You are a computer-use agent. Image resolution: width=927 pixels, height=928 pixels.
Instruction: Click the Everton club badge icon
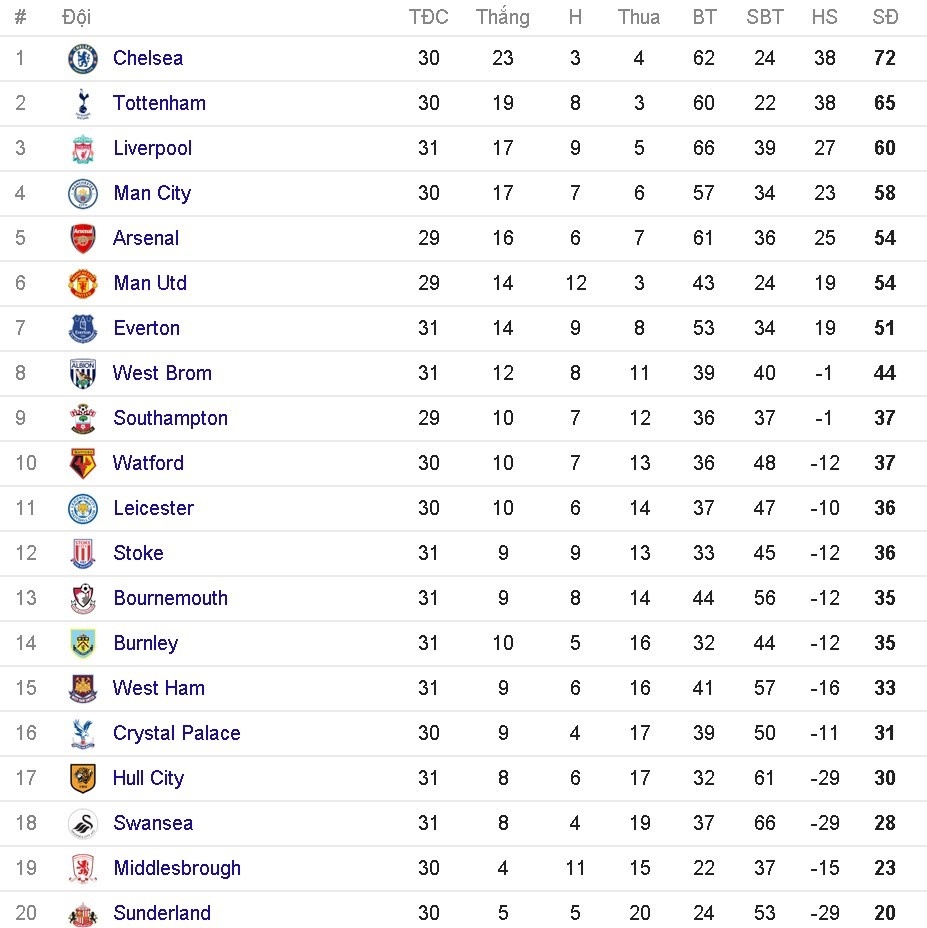coord(83,329)
